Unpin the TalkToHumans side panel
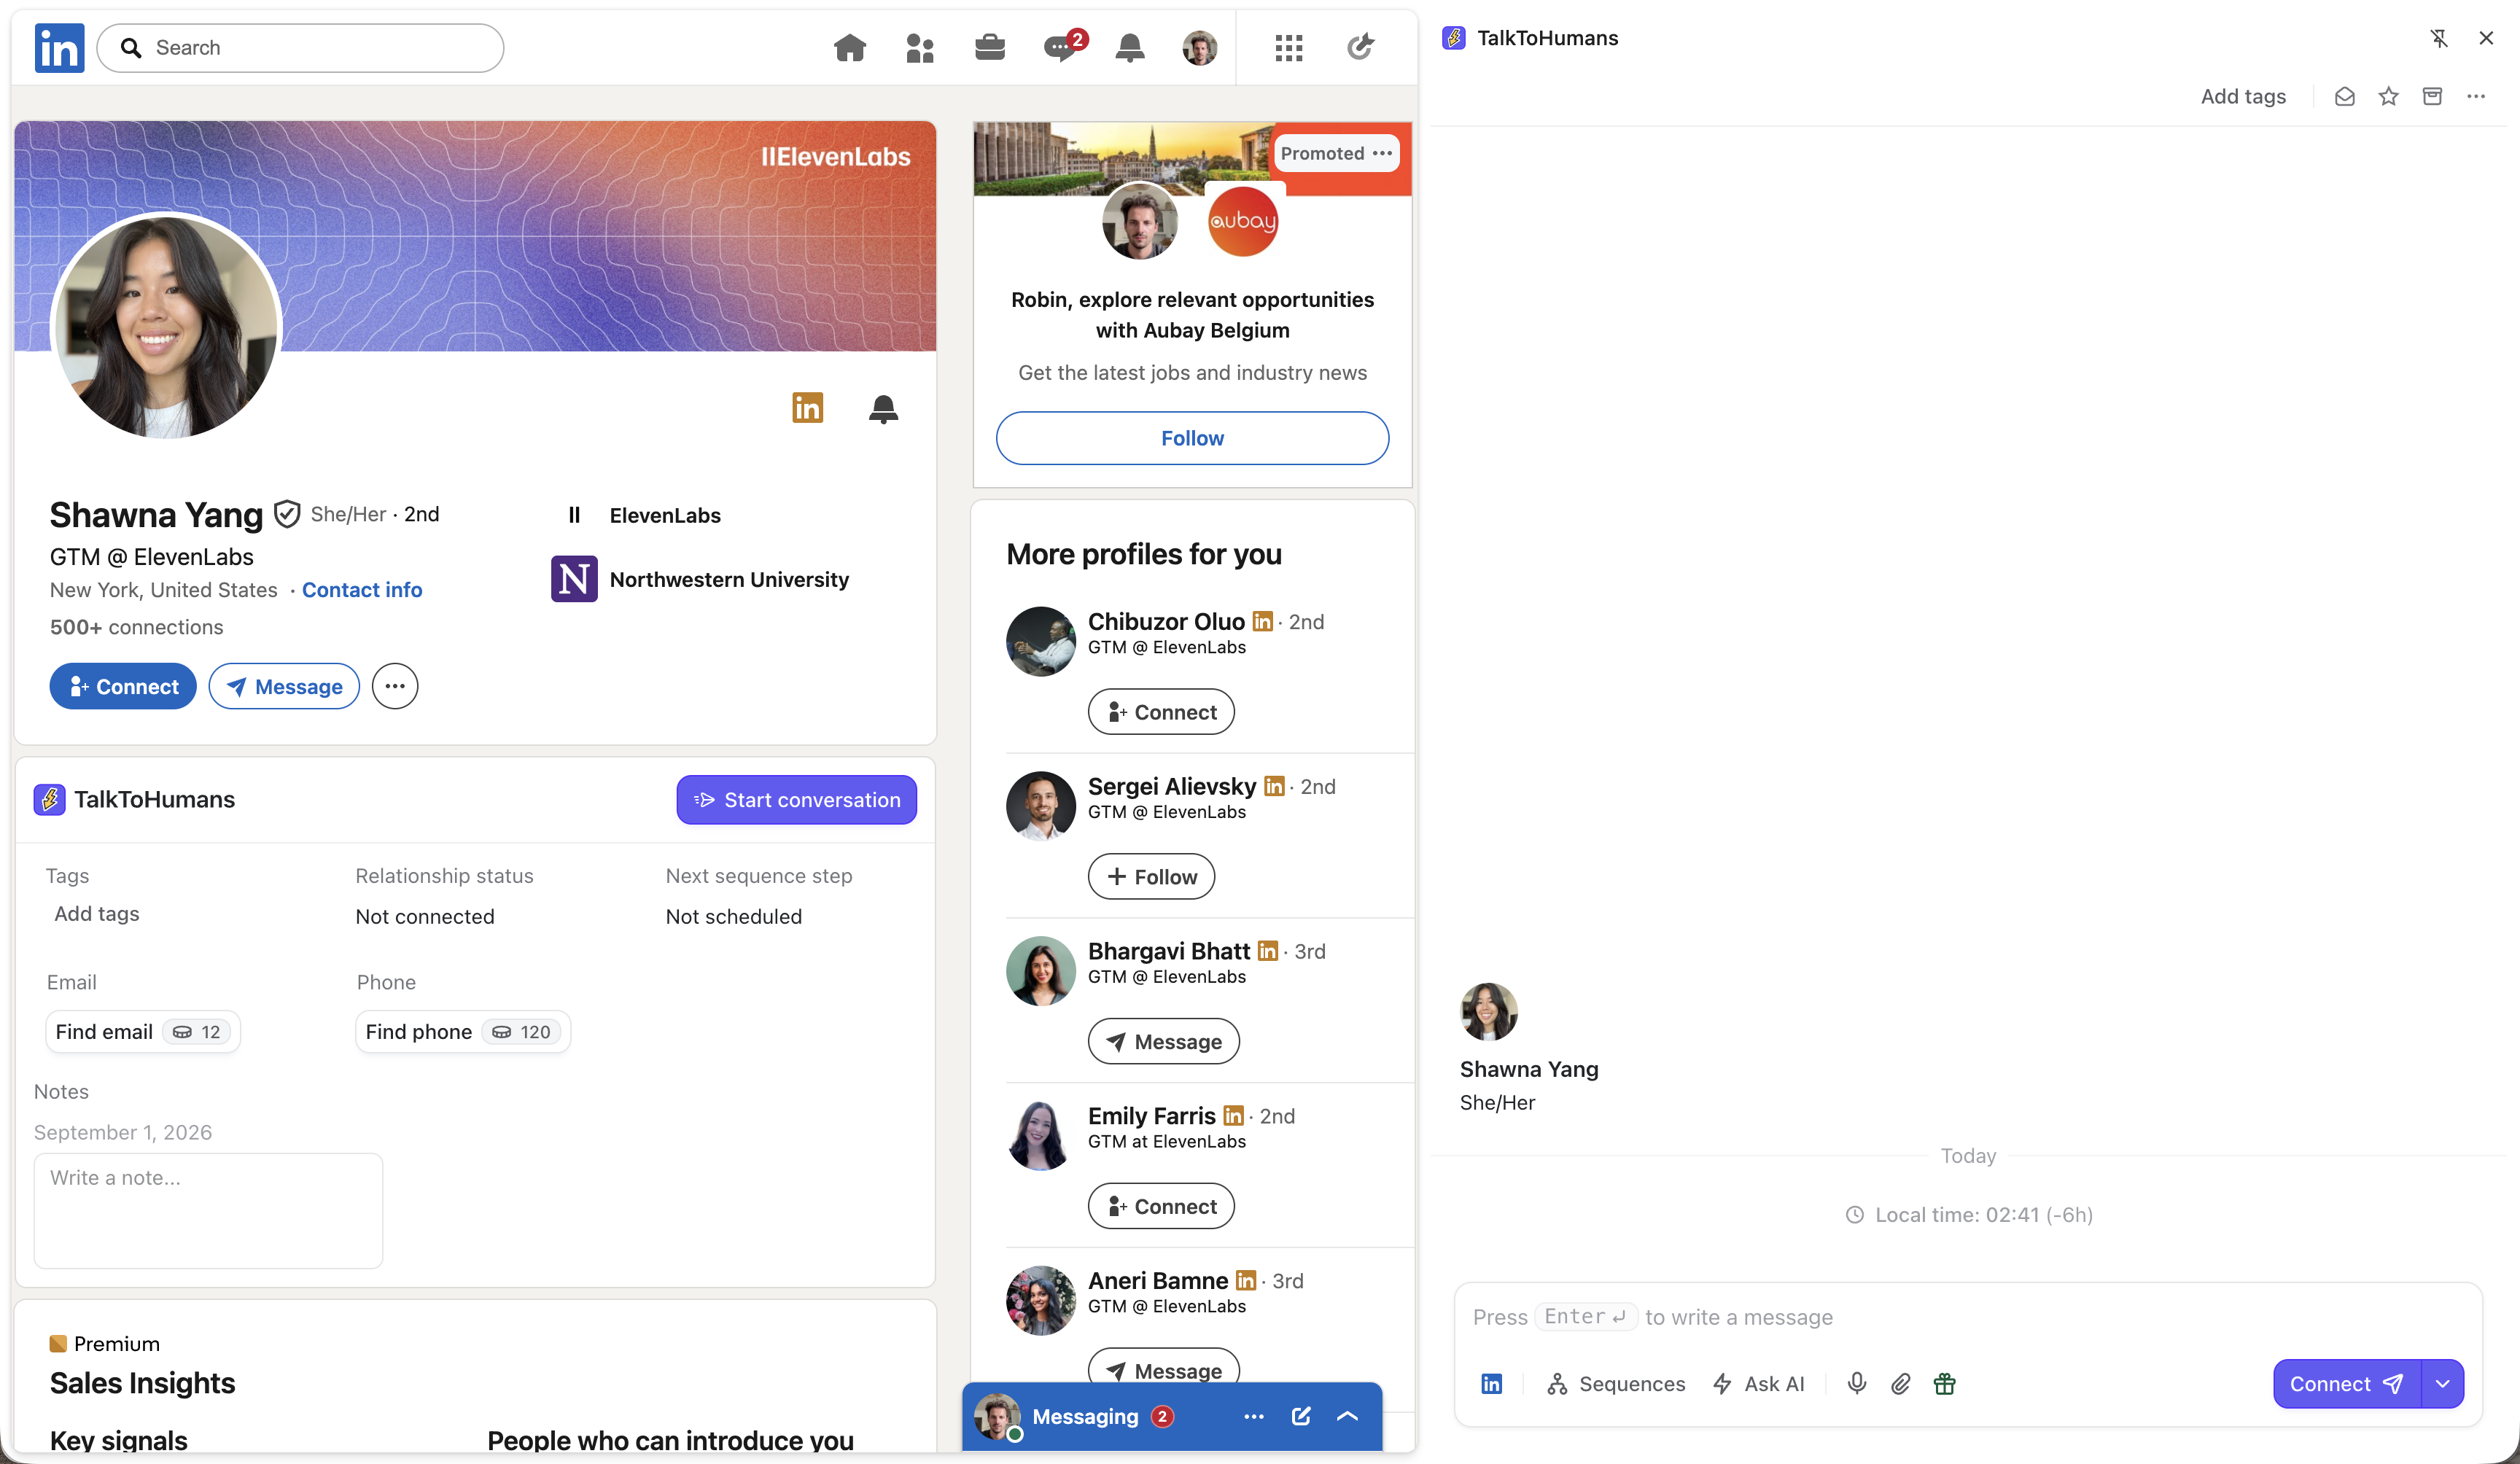The width and height of the screenshot is (2520, 1464). click(2438, 38)
